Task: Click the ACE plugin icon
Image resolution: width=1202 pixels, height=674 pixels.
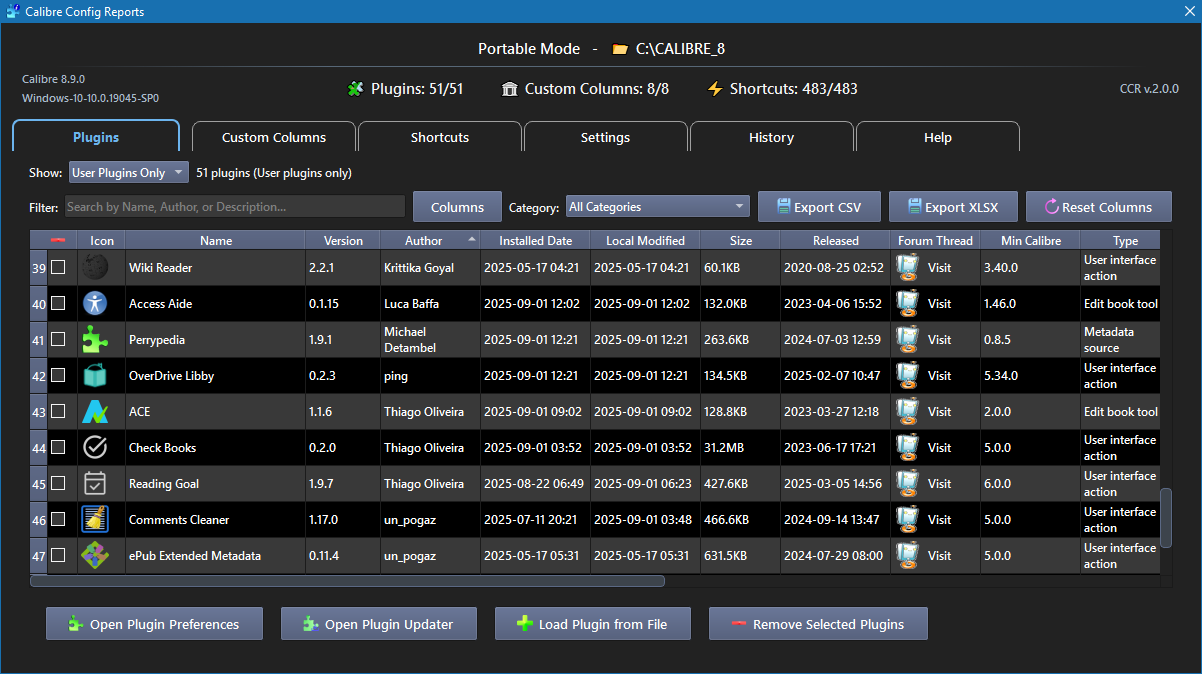Action: pos(95,412)
